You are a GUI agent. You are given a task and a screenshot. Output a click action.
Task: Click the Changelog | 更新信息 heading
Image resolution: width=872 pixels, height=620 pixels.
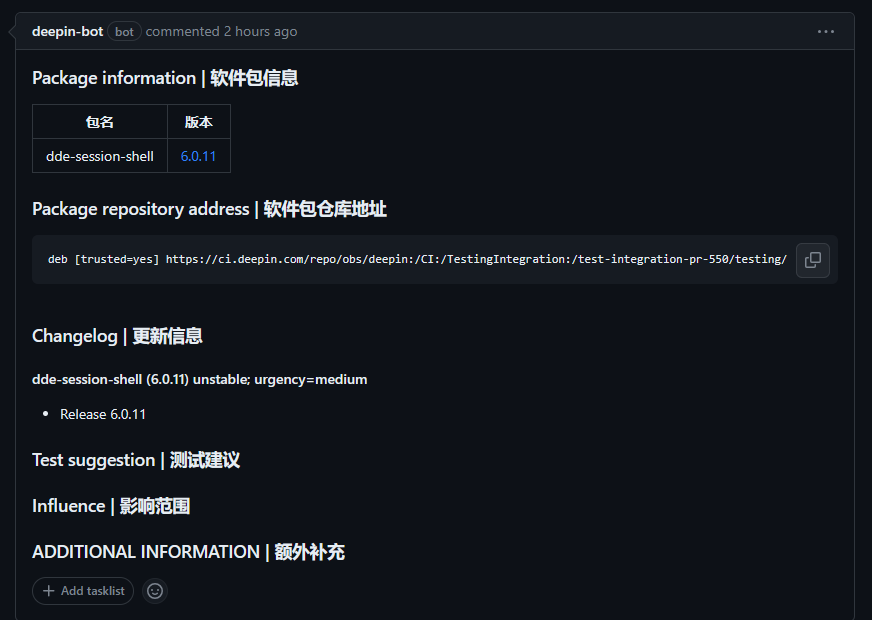point(118,336)
